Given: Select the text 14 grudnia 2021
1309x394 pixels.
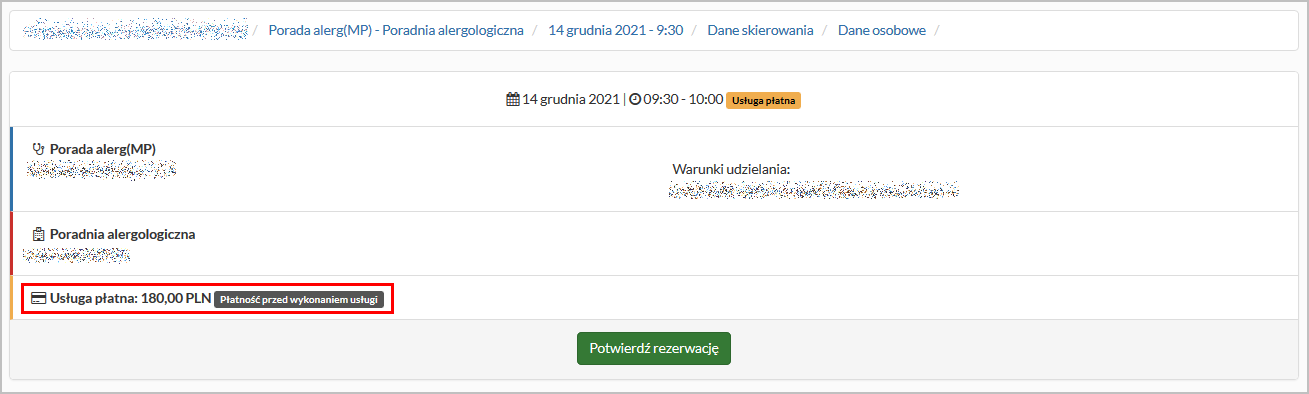Looking at the screenshot, I should pyautogui.click(x=571, y=100).
